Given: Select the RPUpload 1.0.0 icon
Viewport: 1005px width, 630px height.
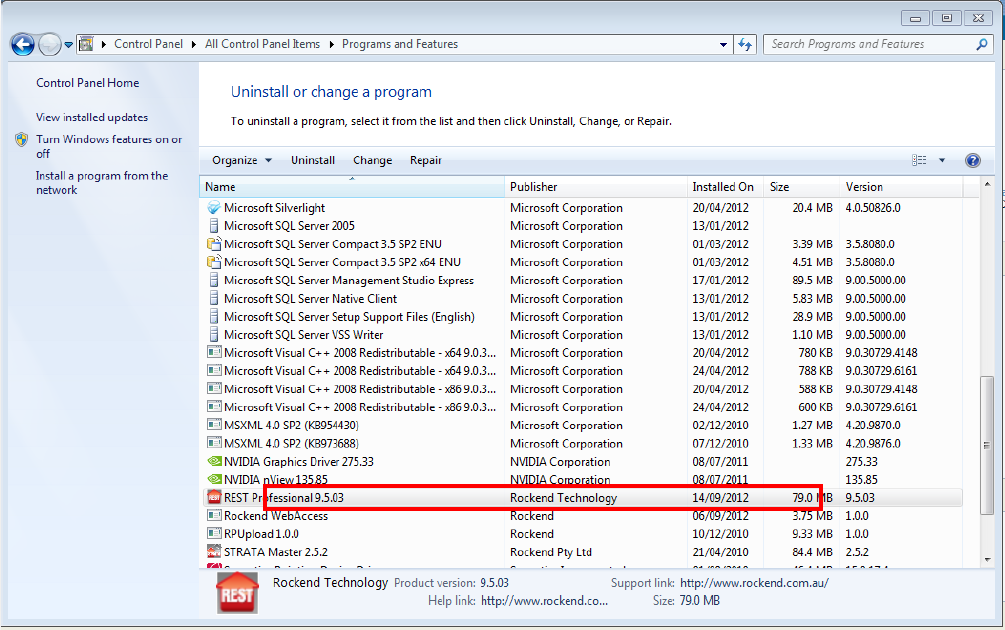Looking at the screenshot, I should 214,533.
